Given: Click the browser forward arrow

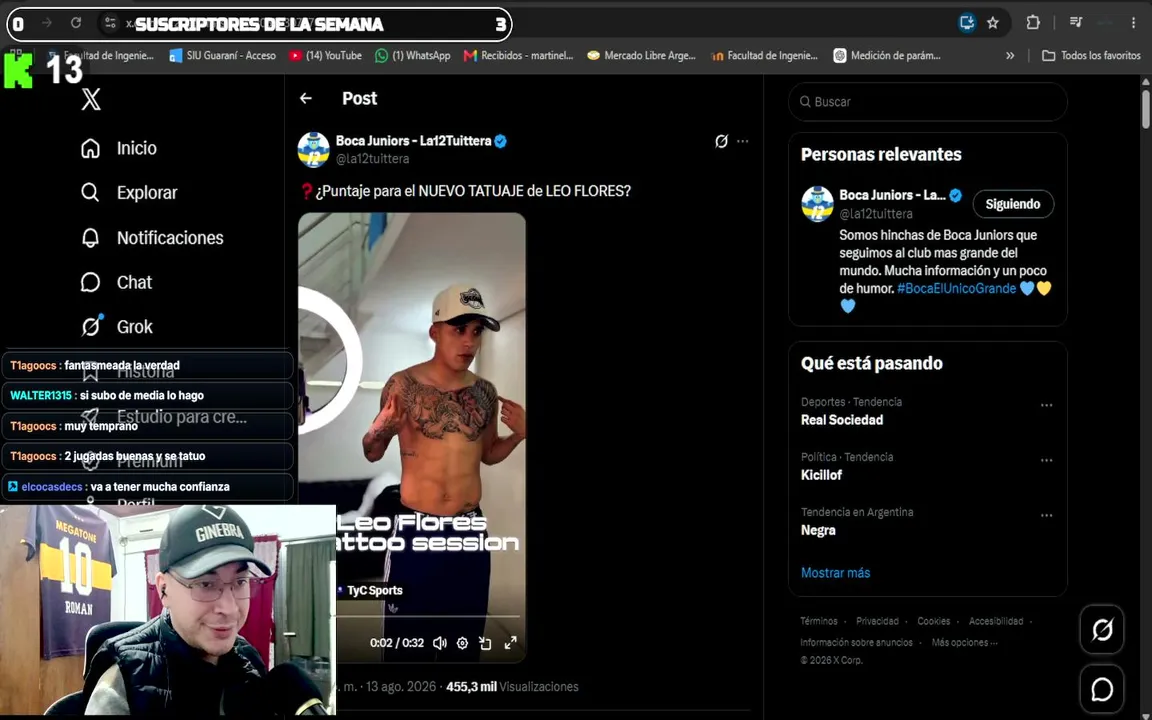Looking at the screenshot, I should pyautogui.click(x=46, y=24).
